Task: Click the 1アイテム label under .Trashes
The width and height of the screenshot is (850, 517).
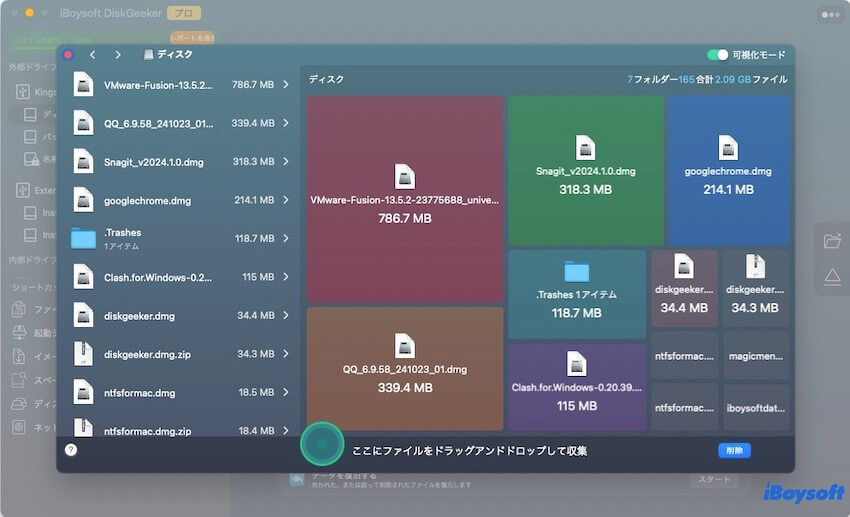Action: [121, 246]
